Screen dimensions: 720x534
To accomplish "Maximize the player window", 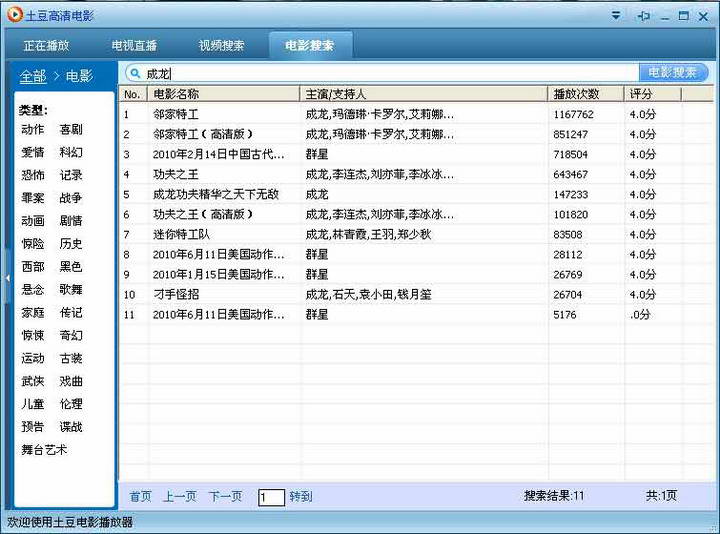I will pyautogui.click(x=684, y=15).
